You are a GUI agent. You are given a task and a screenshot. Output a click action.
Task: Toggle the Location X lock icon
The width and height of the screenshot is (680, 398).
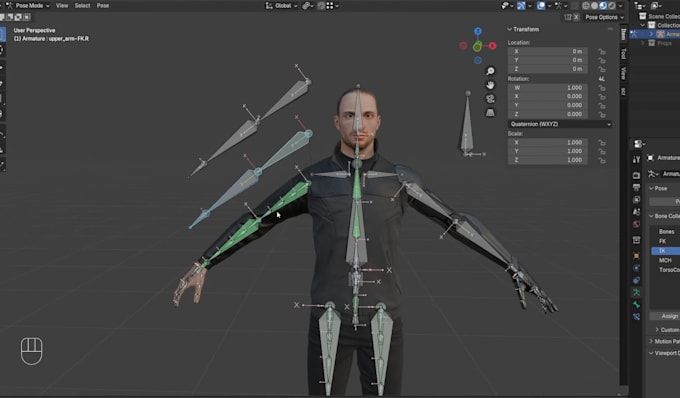point(602,51)
